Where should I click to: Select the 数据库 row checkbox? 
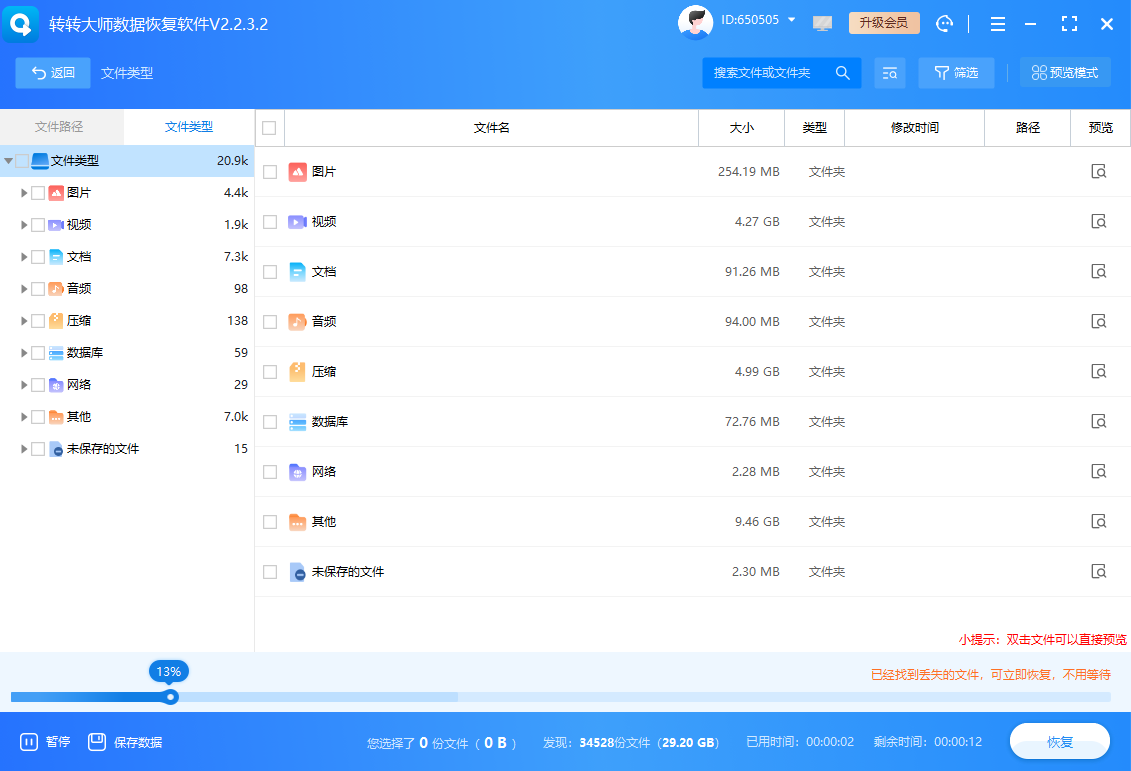pos(269,421)
